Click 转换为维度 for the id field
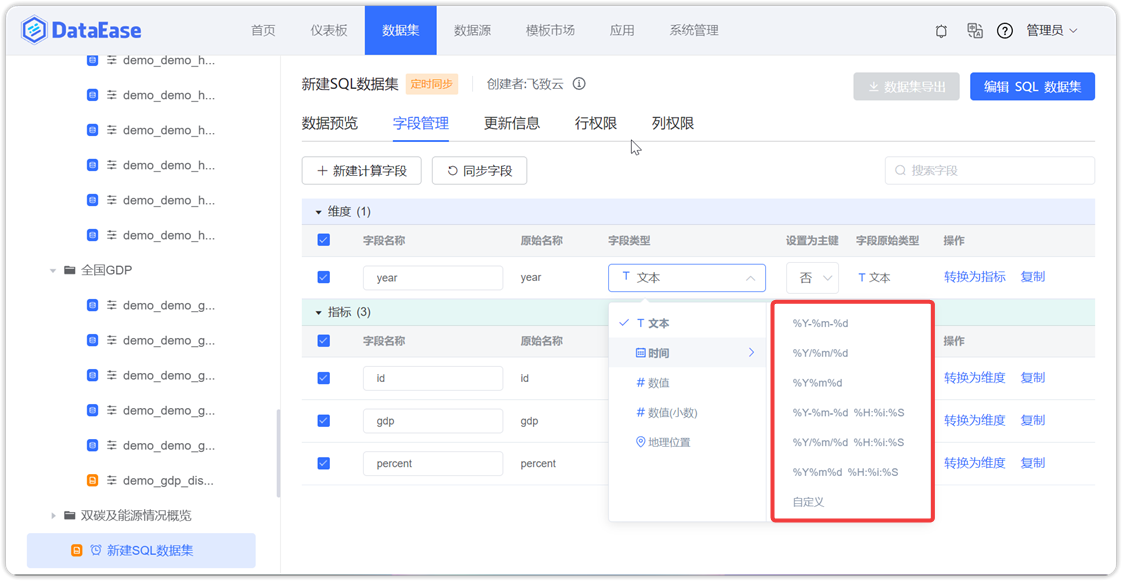This screenshot has width=1122, height=581. 975,377
